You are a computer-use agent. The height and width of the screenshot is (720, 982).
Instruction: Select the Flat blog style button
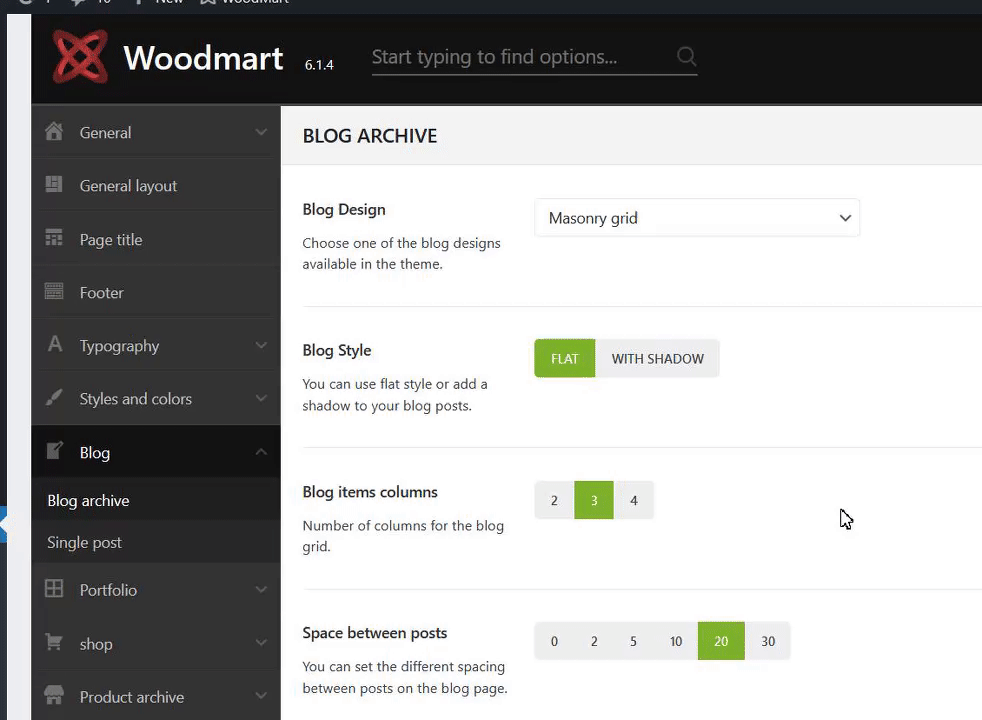[x=564, y=359]
